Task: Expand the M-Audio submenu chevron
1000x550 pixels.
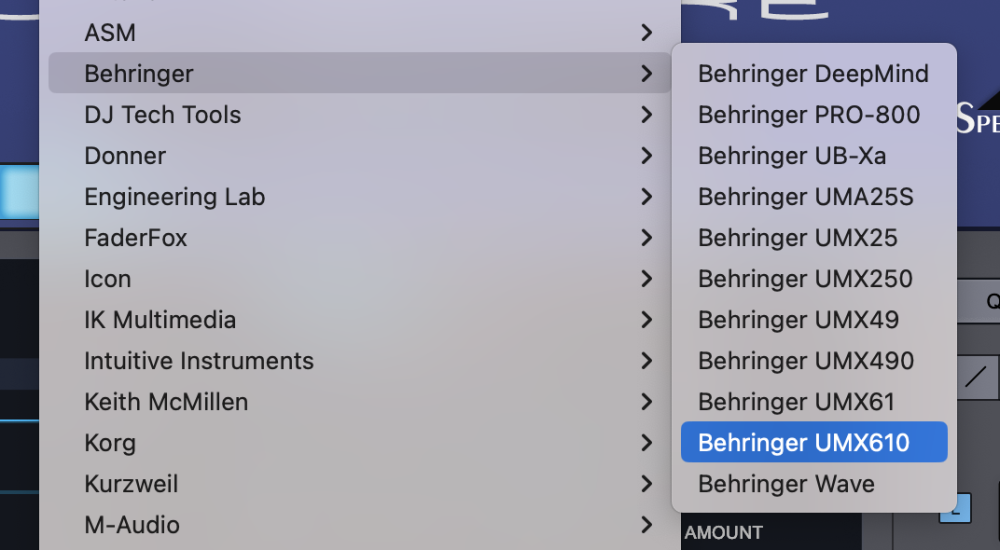Action: (647, 525)
